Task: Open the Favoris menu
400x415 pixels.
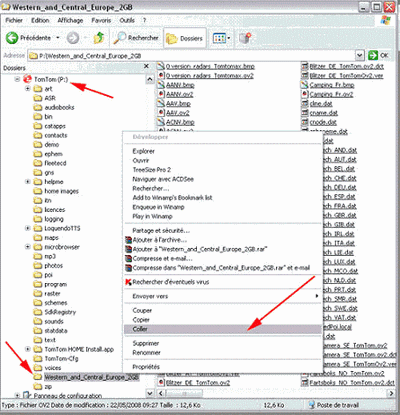Action: (101, 20)
